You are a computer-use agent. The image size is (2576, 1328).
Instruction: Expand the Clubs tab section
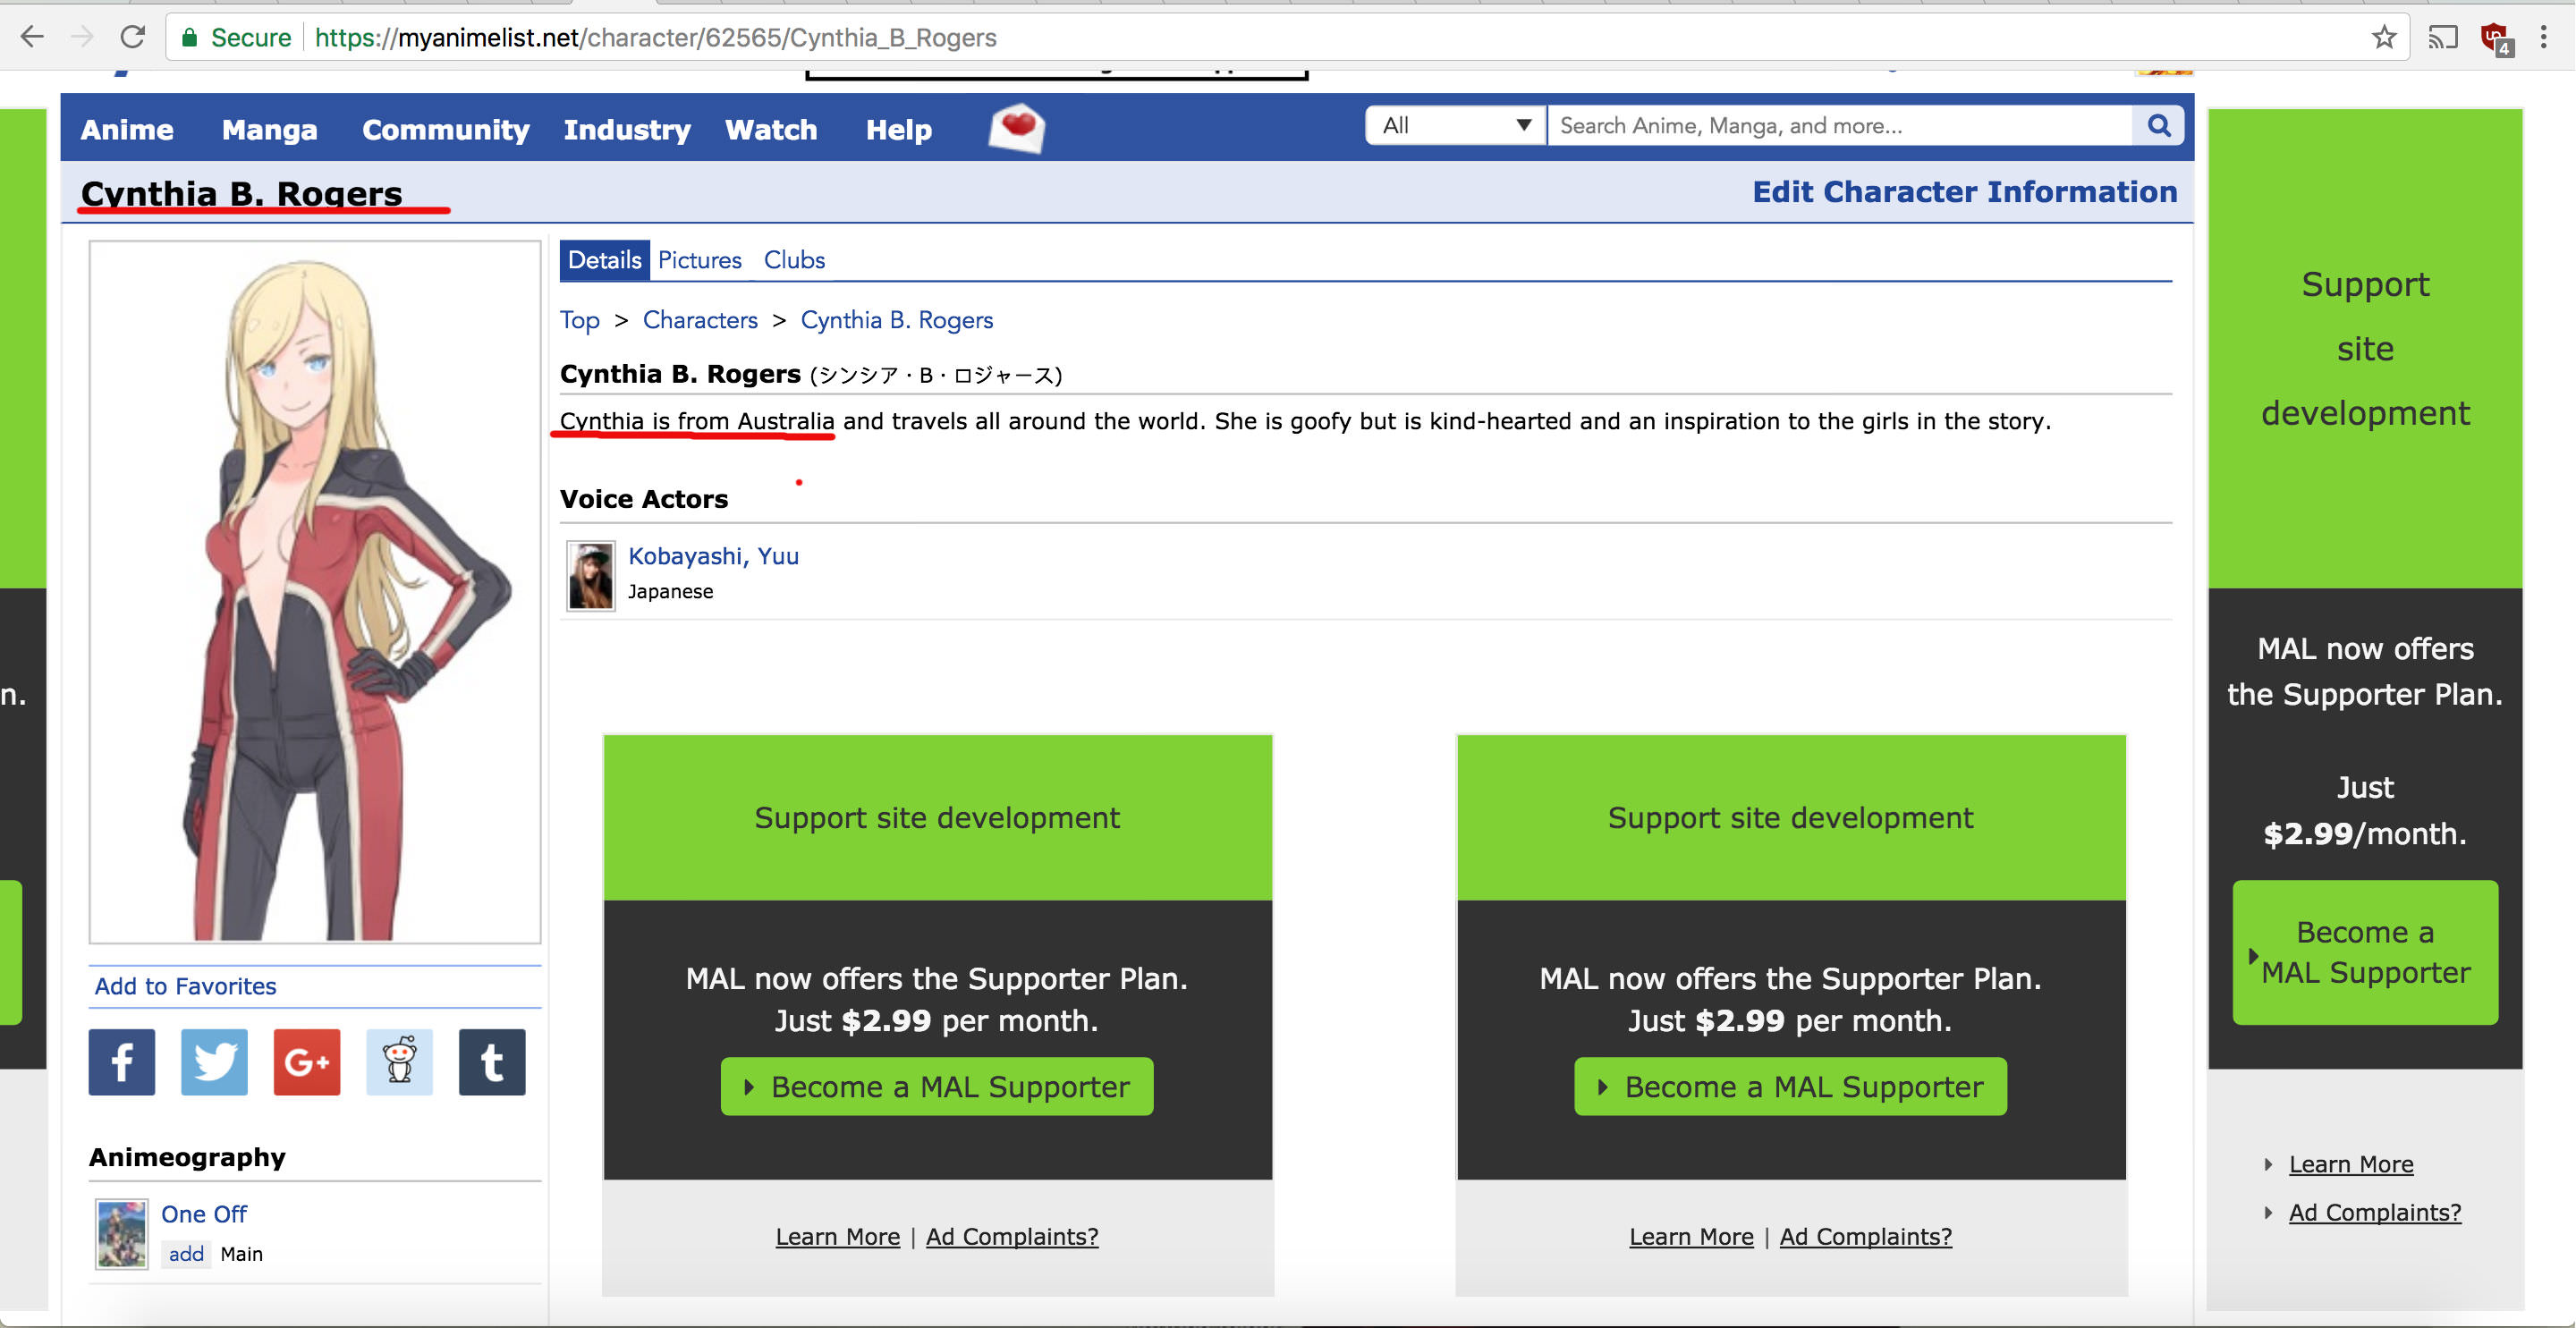(x=792, y=259)
